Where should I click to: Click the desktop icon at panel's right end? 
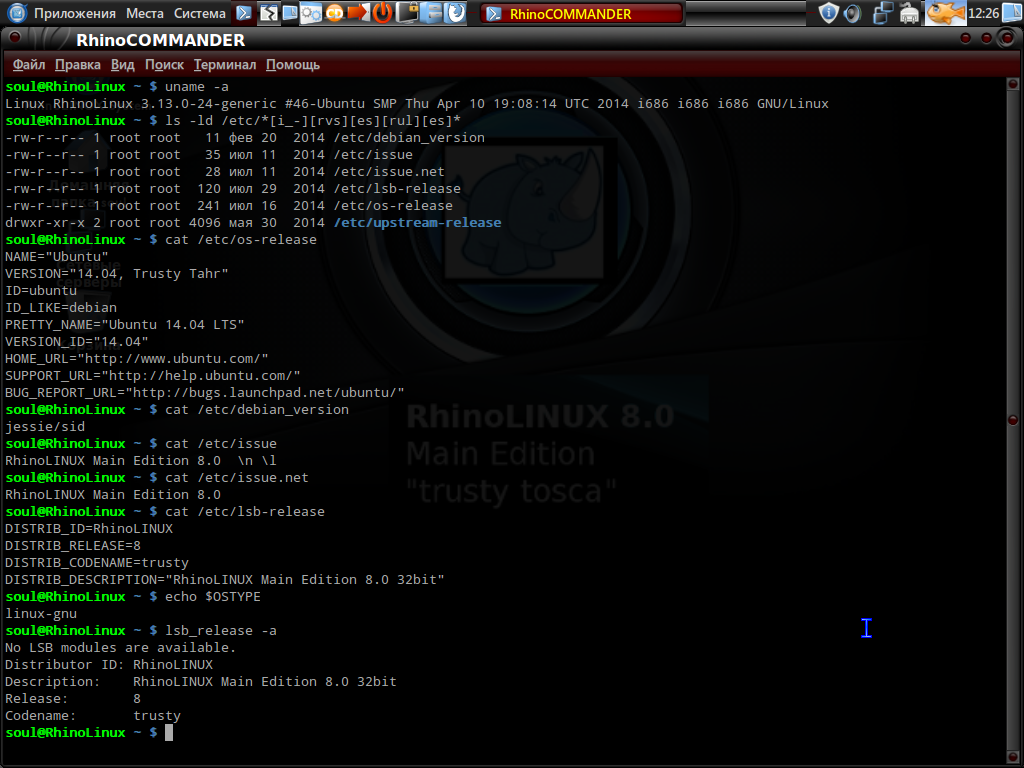pos(1012,12)
